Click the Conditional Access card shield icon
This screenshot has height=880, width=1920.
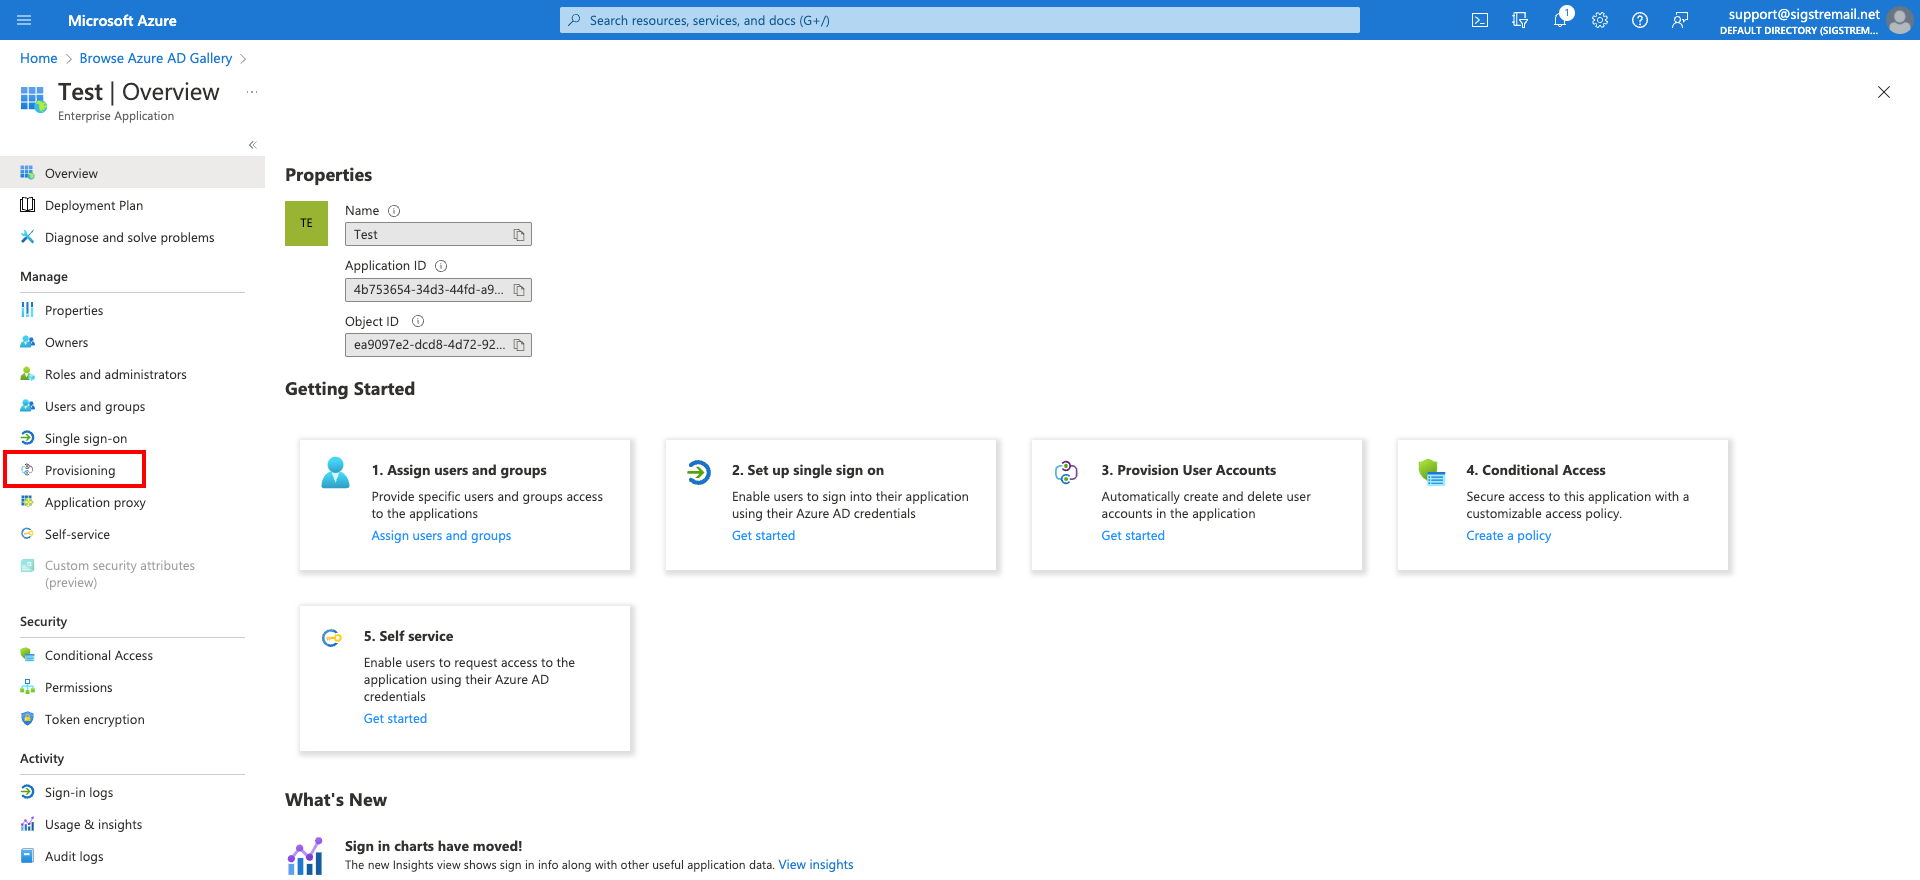tap(1432, 472)
